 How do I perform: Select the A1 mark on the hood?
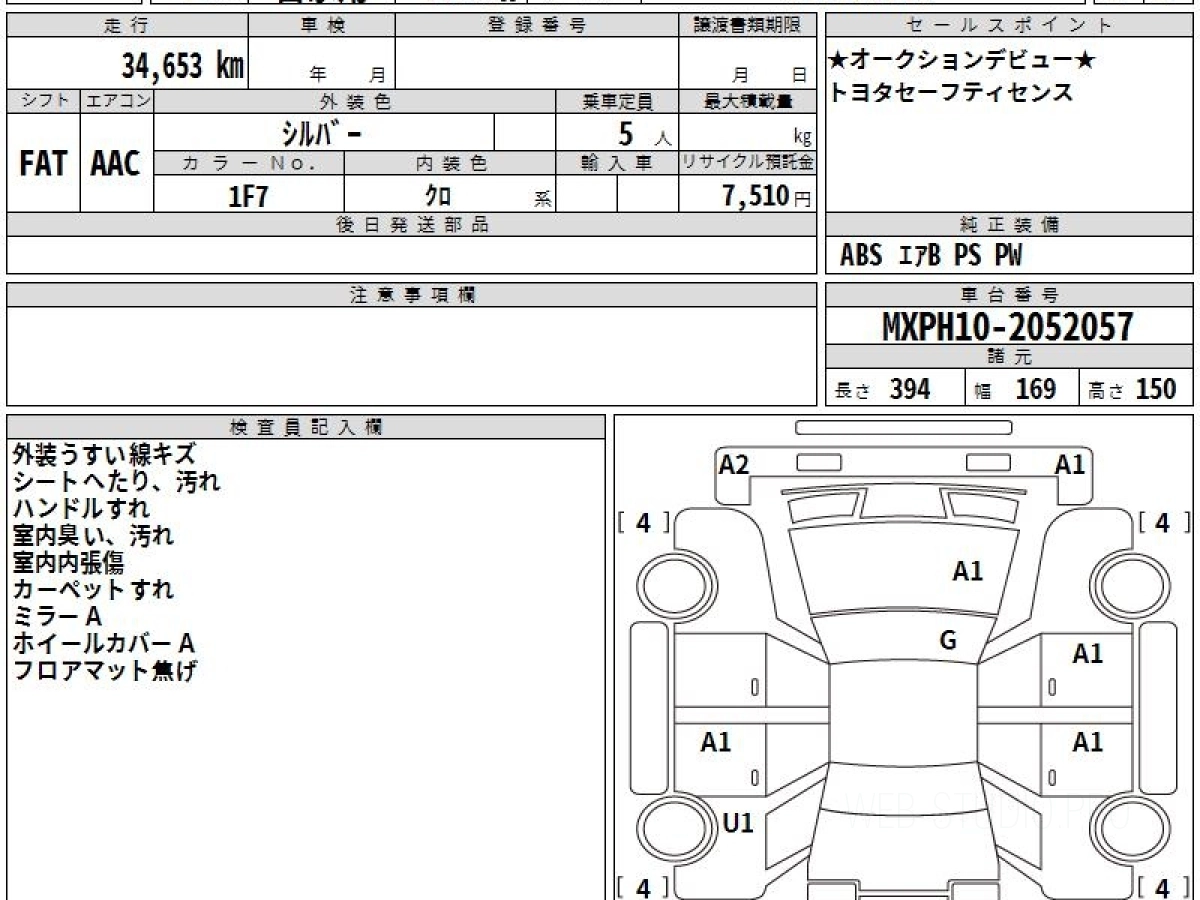pos(968,571)
